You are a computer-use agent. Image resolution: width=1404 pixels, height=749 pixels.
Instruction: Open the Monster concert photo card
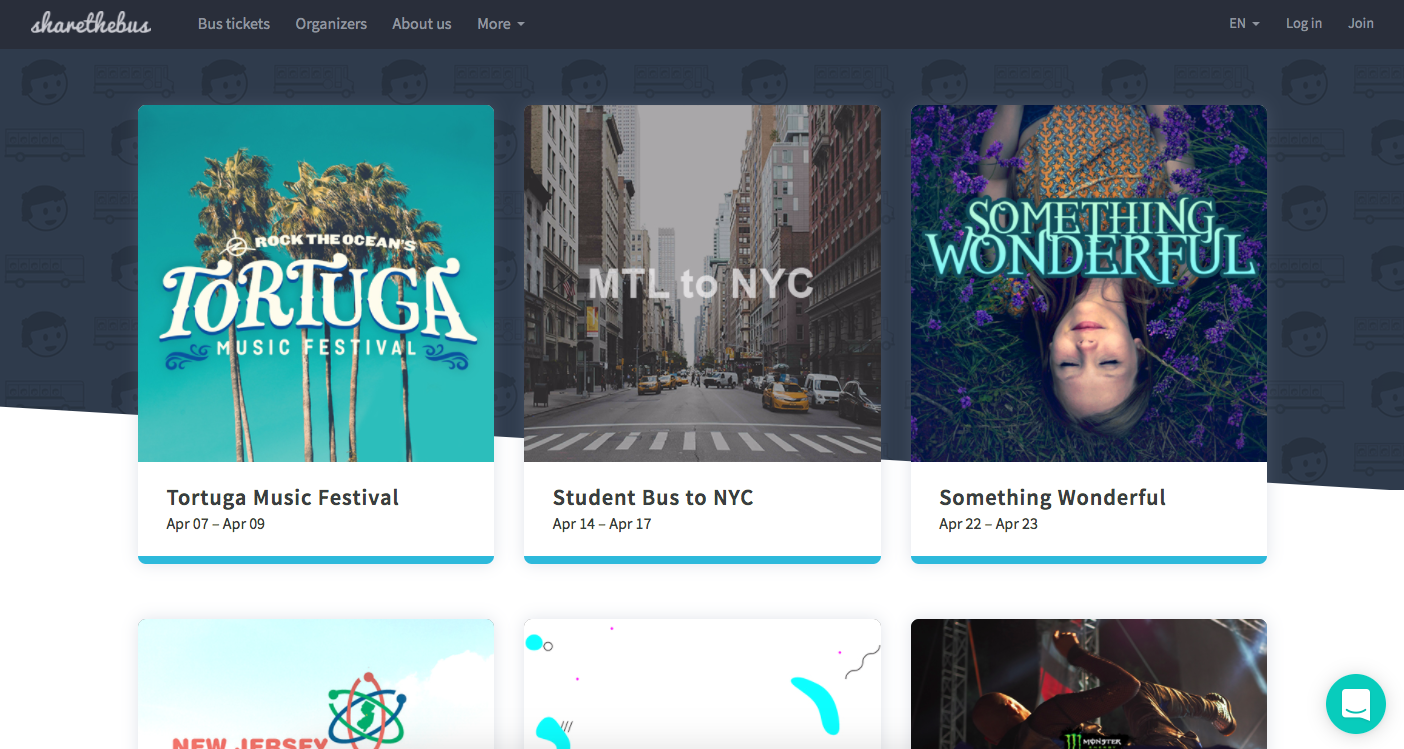point(1089,684)
